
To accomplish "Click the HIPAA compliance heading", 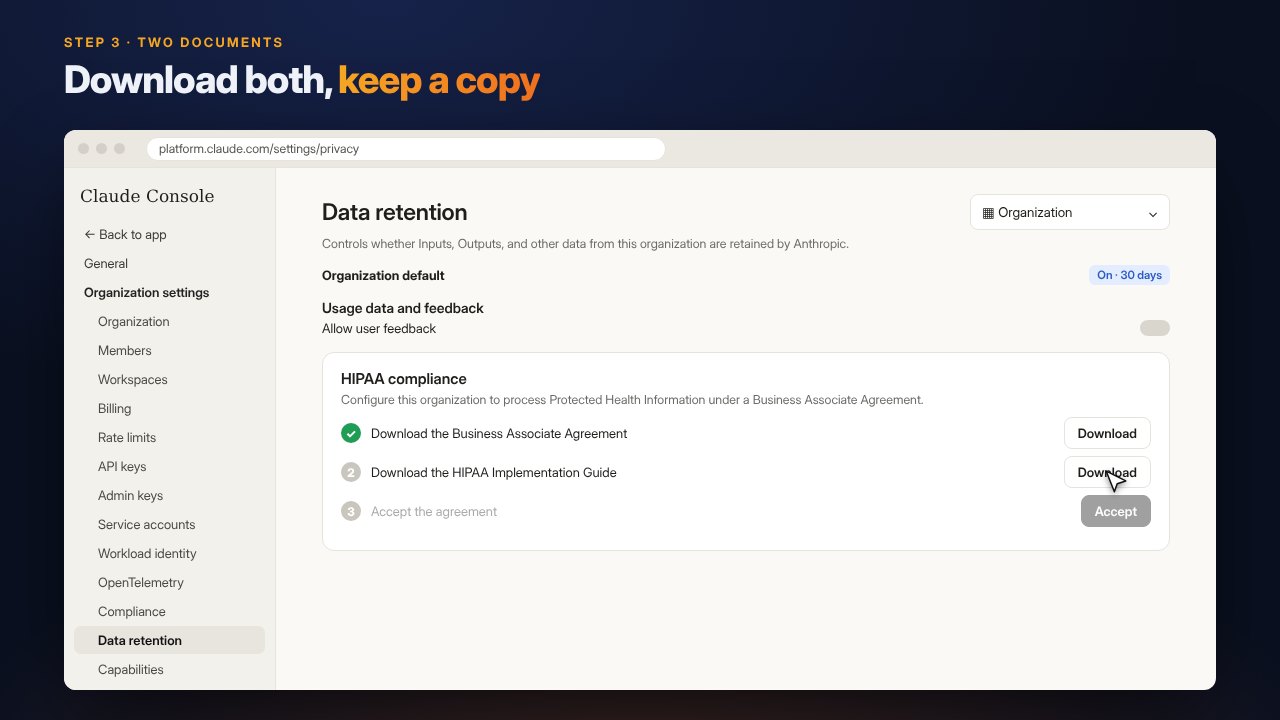I will [x=404, y=379].
